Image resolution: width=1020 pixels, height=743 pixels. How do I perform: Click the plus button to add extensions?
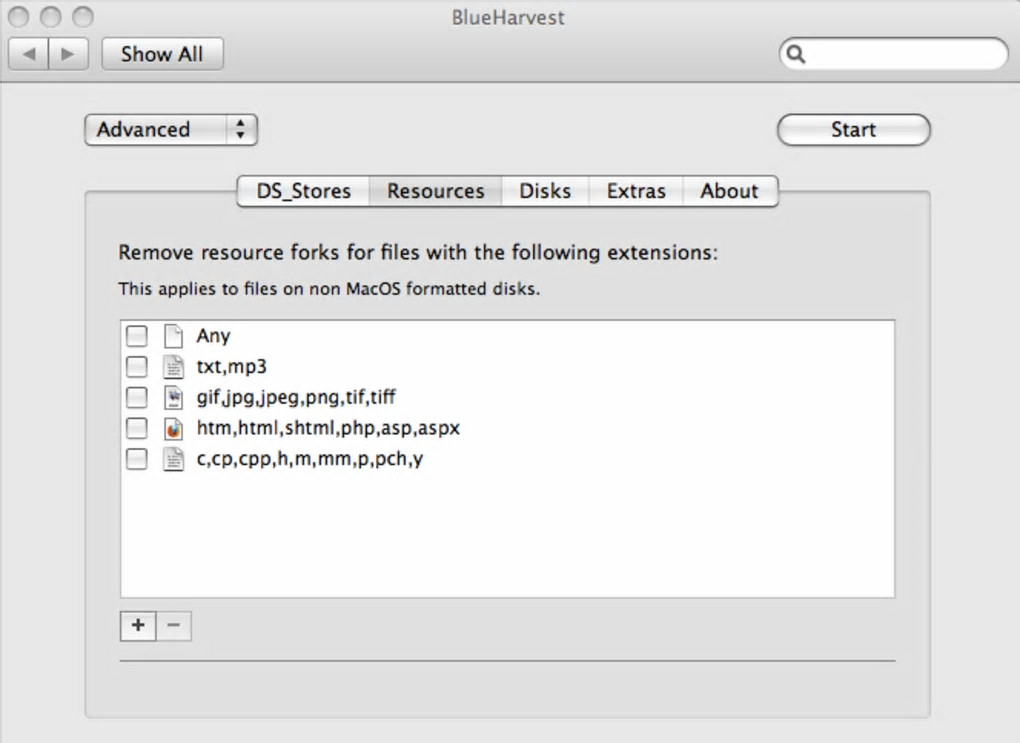pyautogui.click(x=138, y=626)
